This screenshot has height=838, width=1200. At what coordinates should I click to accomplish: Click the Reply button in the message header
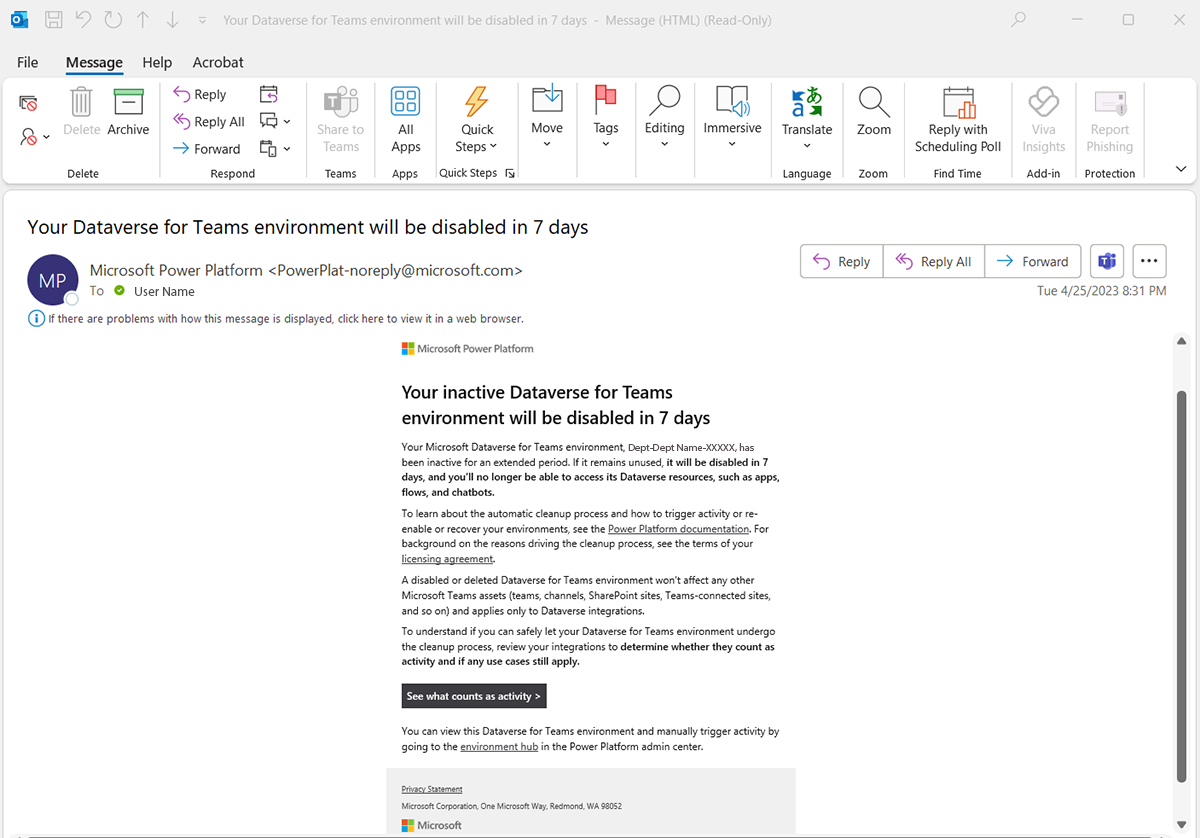tap(841, 261)
